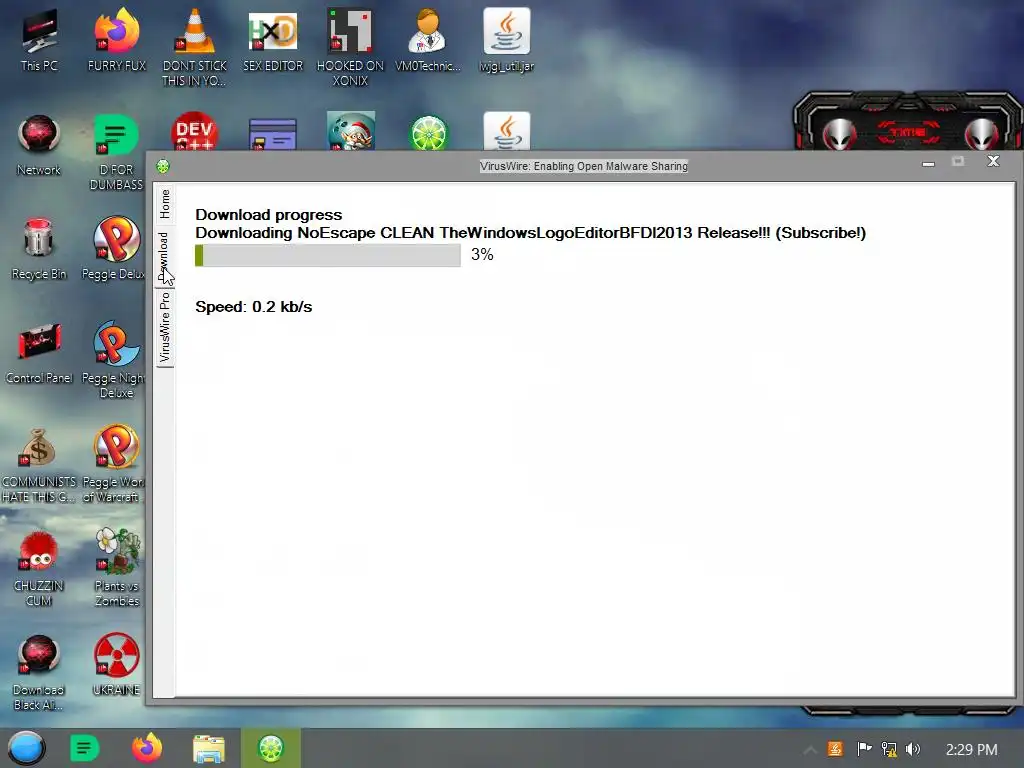Viewport: 1024px width, 768px height.
Task: Open the green document app in taskbar
Action: coord(84,748)
